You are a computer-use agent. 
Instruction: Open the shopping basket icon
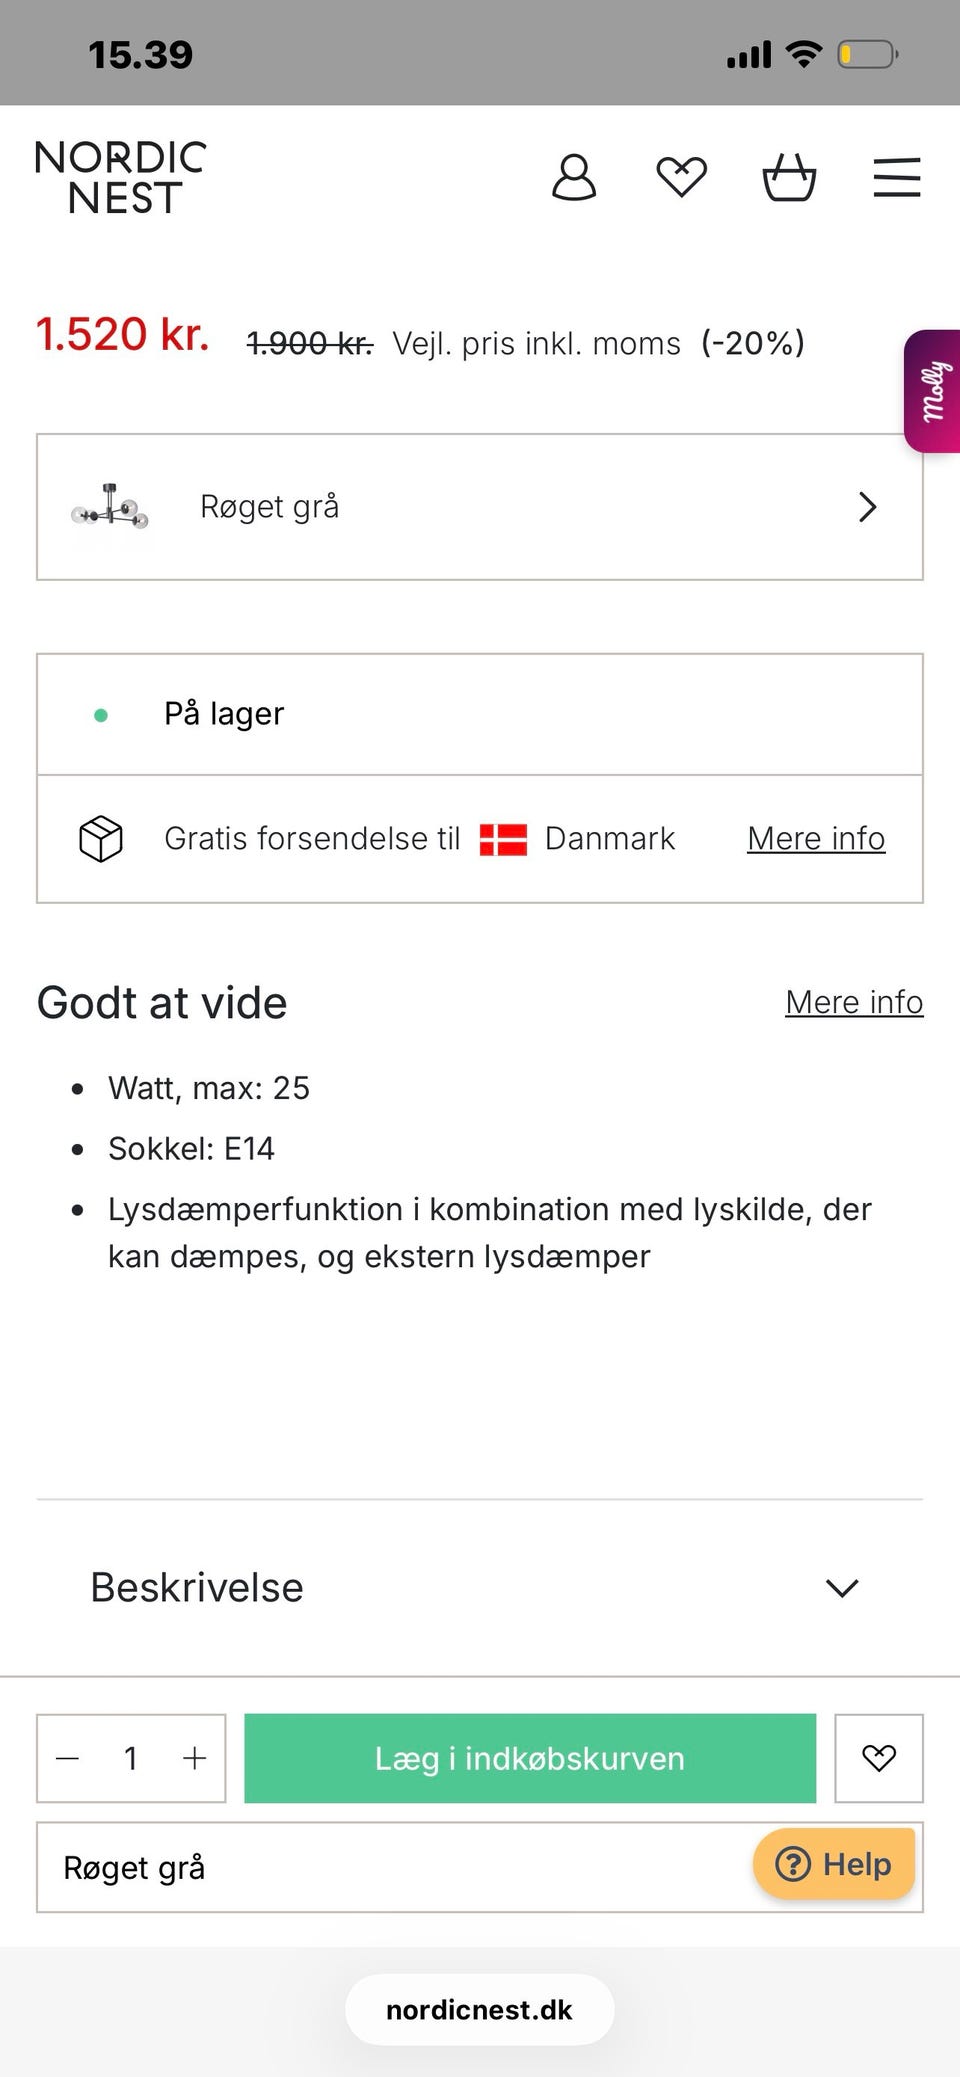coord(789,178)
